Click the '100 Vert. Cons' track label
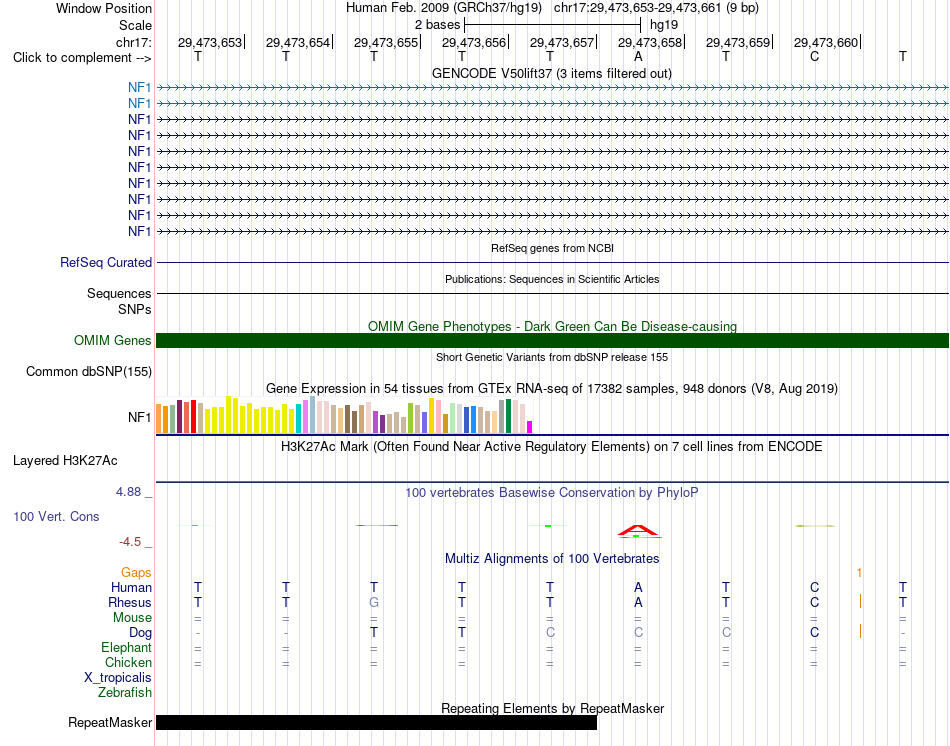The image size is (950, 746). 56,516
